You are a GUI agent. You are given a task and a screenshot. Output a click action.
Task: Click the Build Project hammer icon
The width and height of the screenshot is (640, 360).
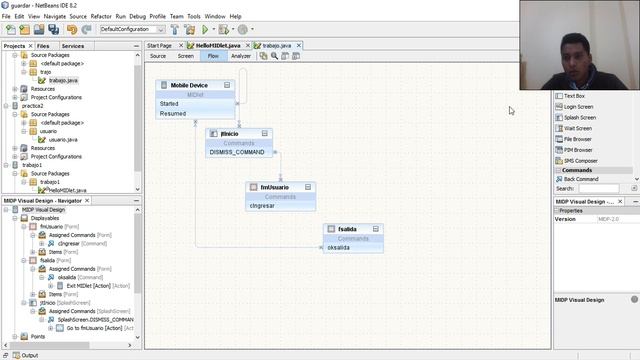(175, 29)
